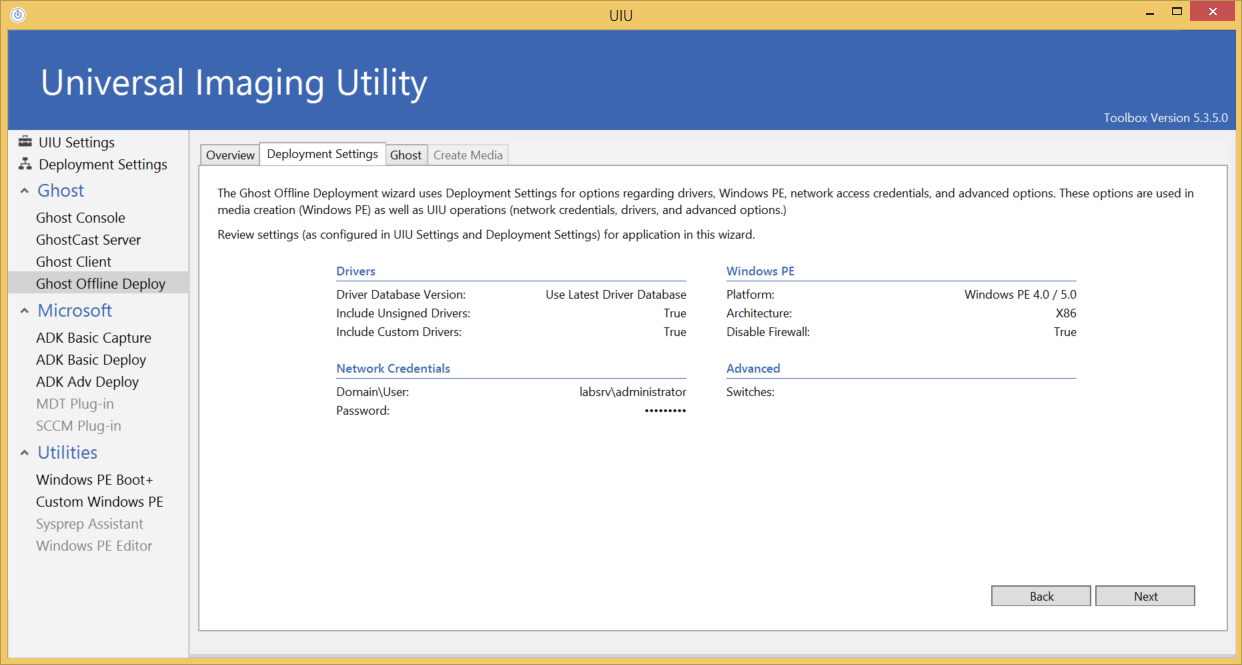Click the Disable Firewall label
The image size is (1242, 665).
[x=768, y=331]
